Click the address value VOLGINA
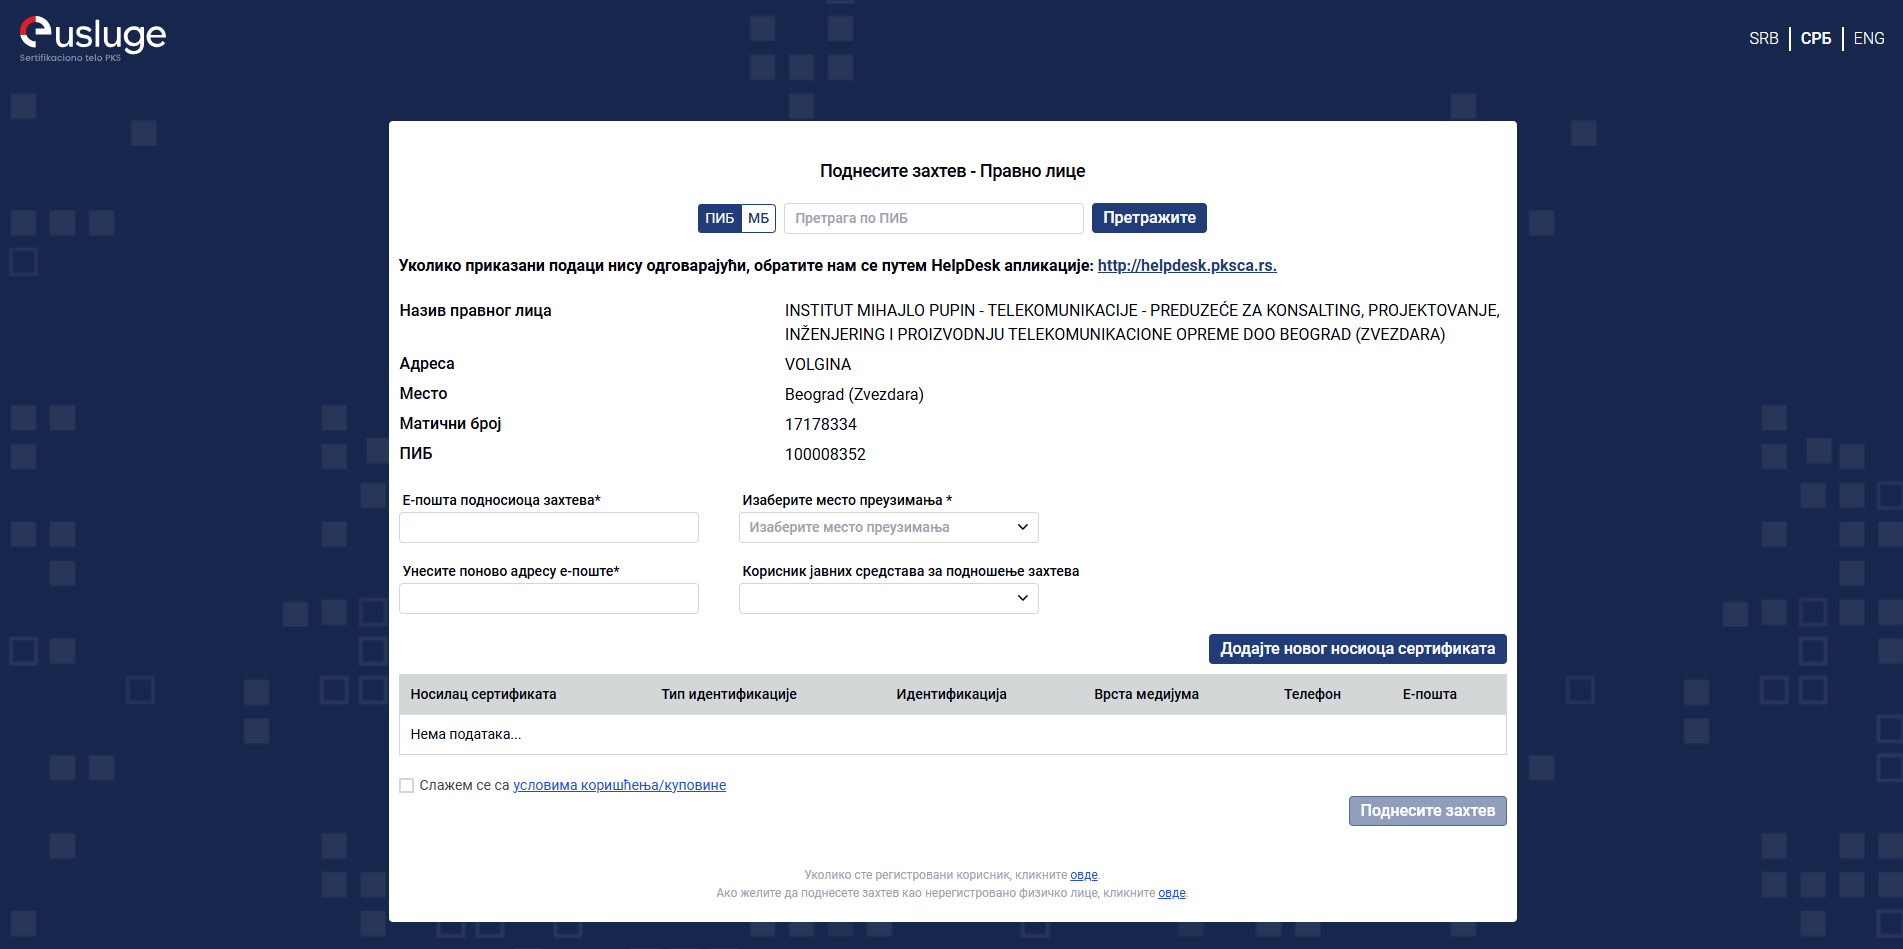This screenshot has width=1903, height=949. pos(818,365)
